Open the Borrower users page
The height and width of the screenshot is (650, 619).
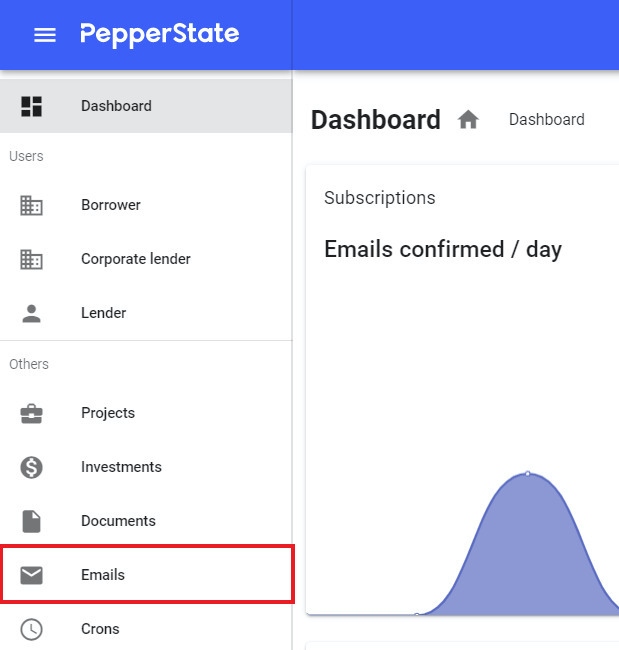point(111,205)
